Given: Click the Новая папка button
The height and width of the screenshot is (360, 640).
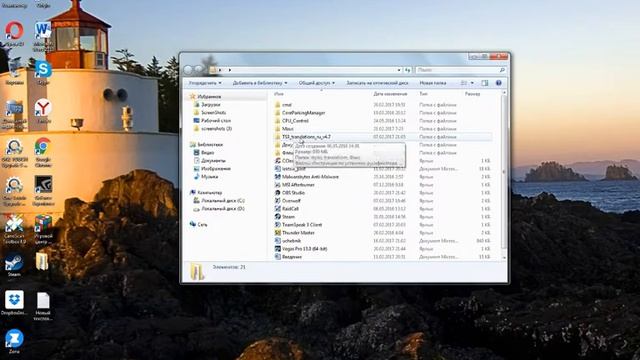Looking at the screenshot, I should (x=433, y=83).
